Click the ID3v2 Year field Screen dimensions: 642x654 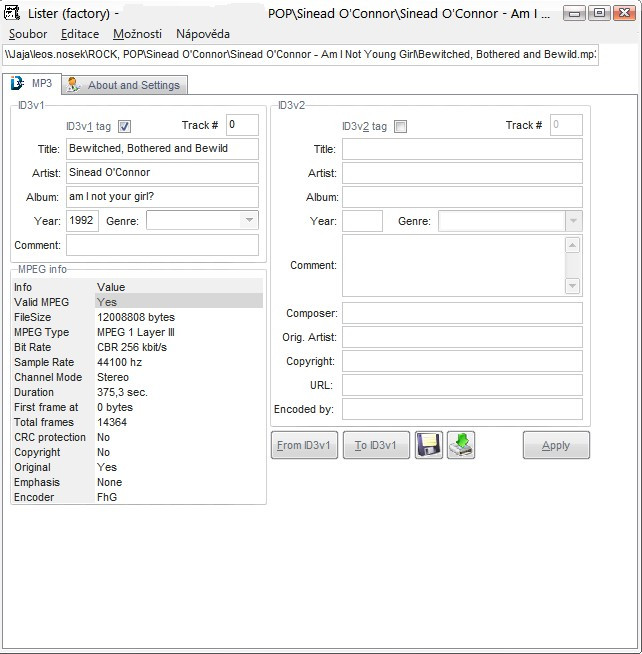[362, 221]
